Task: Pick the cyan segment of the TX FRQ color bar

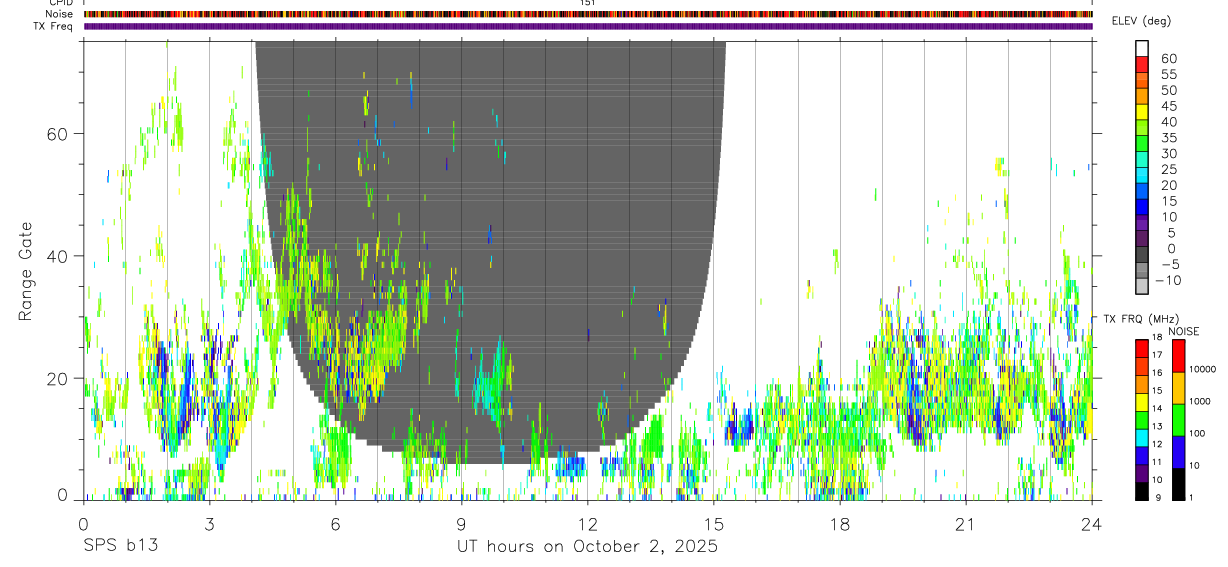Action: tap(1142, 439)
